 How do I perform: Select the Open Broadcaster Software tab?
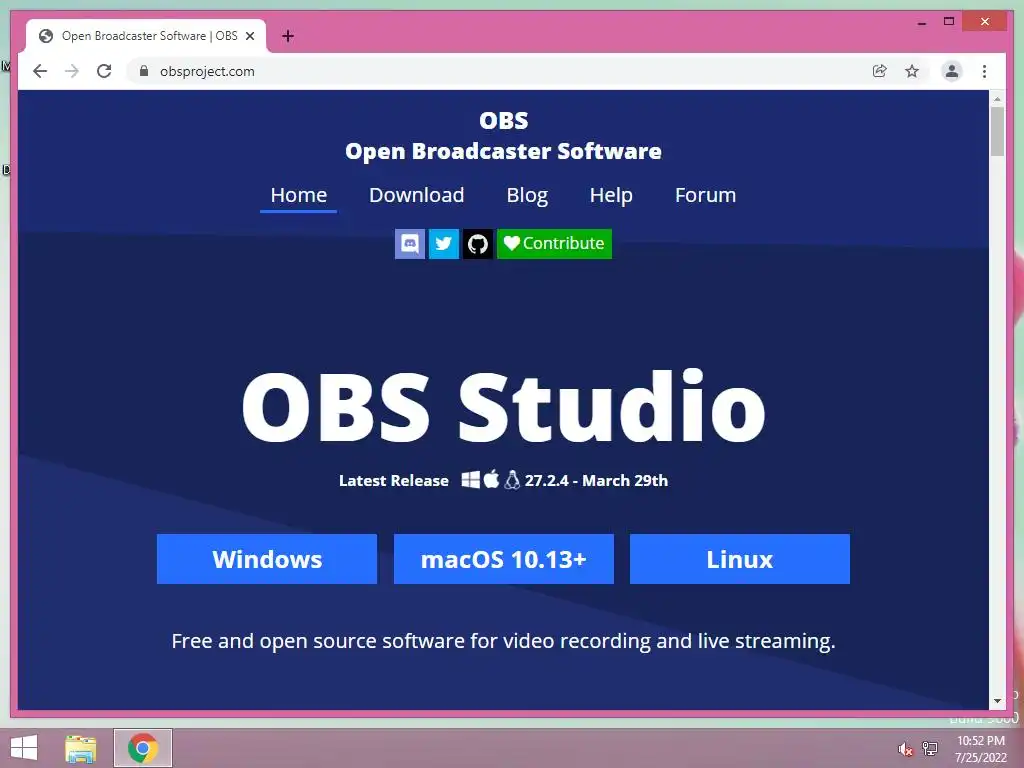[x=146, y=36]
